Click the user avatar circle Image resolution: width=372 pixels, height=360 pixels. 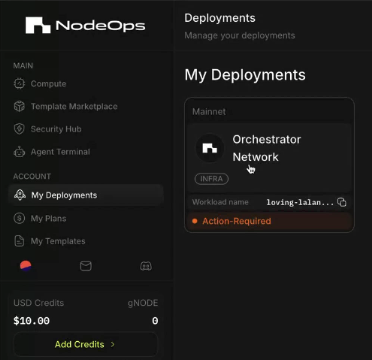(26, 266)
